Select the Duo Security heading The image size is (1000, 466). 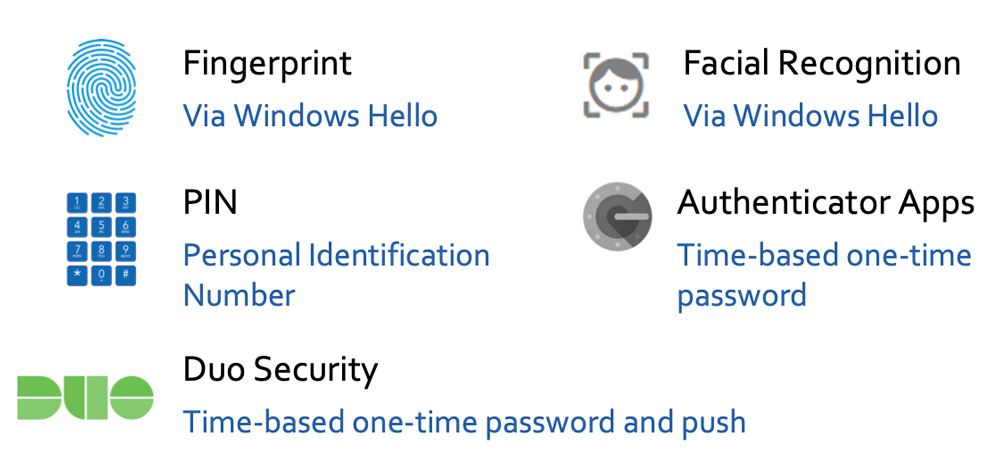pos(281,370)
